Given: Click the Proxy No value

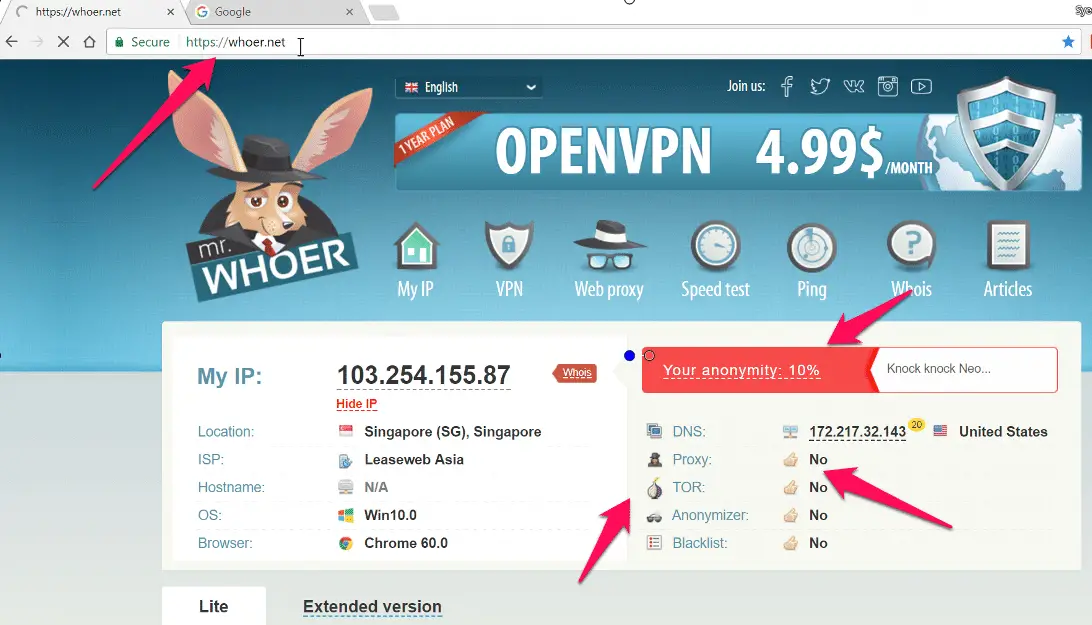Looking at the screenshot, I should pyautogui.click(x=818, y=460).
